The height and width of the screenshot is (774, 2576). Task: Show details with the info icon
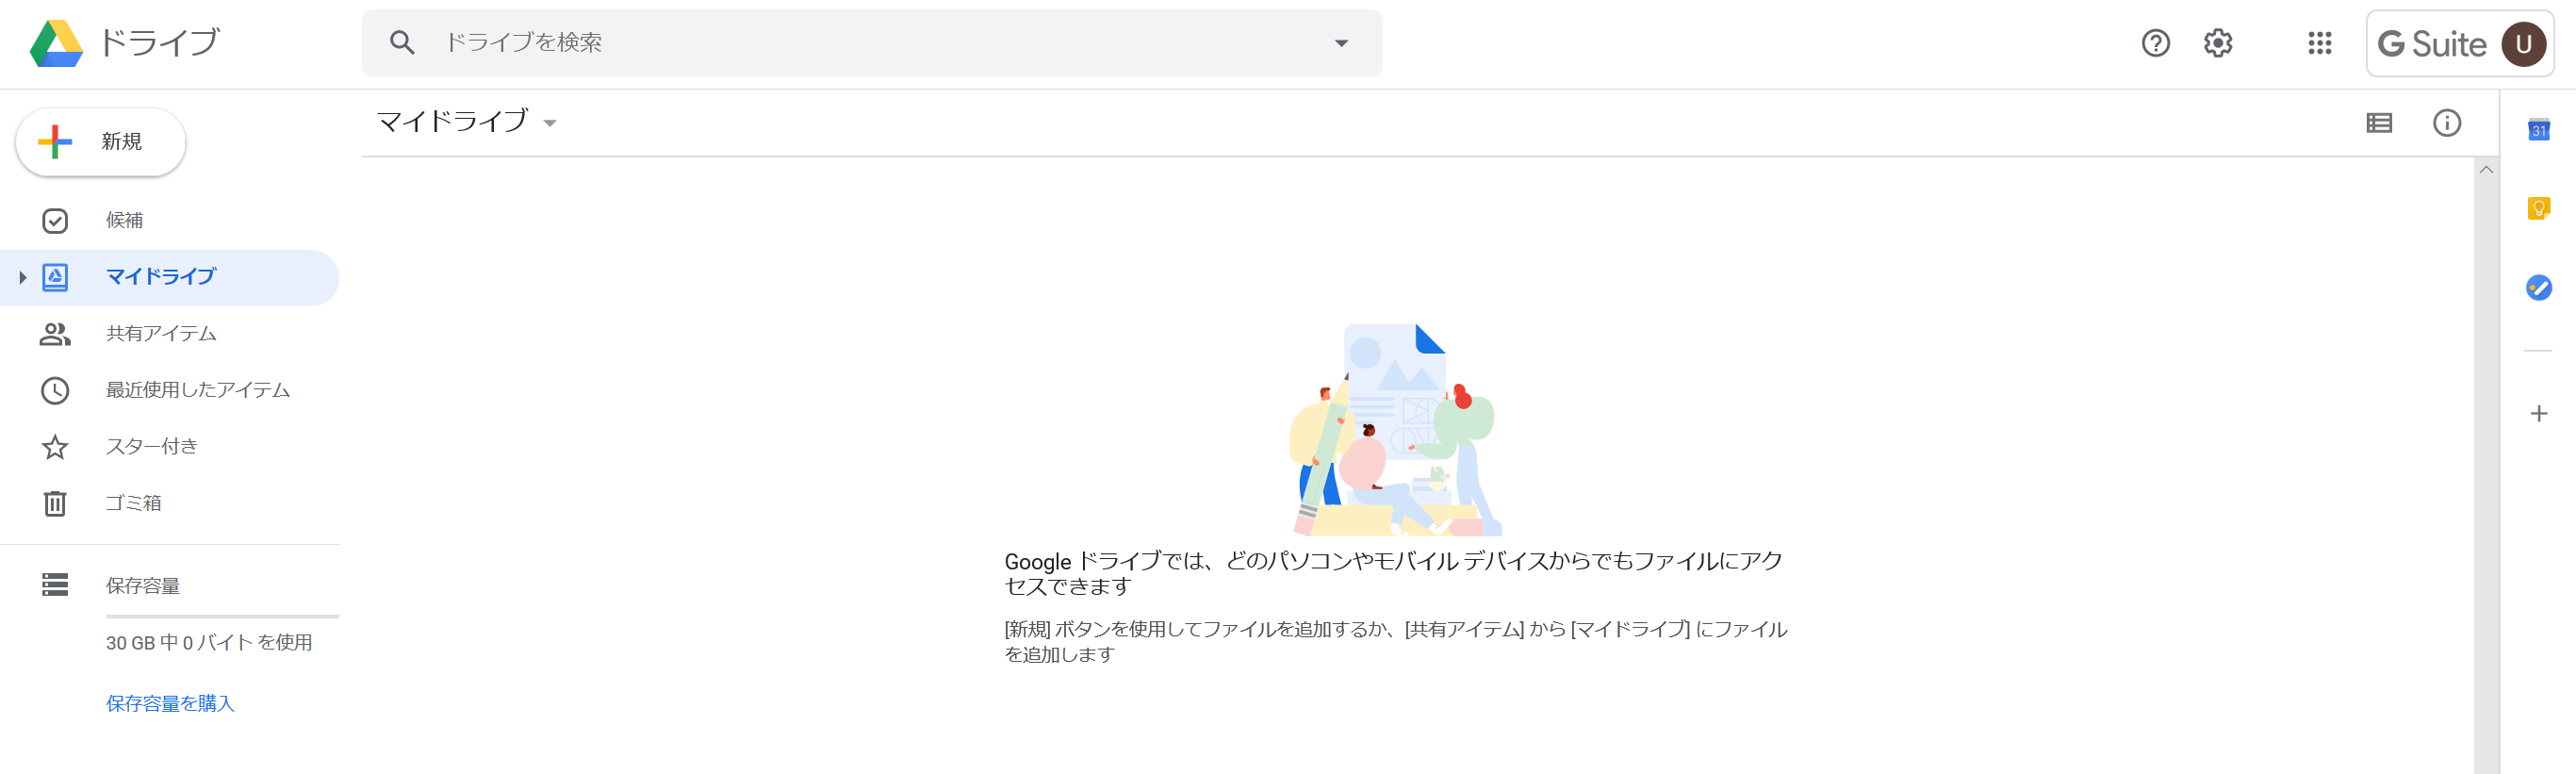(2446, 123)
